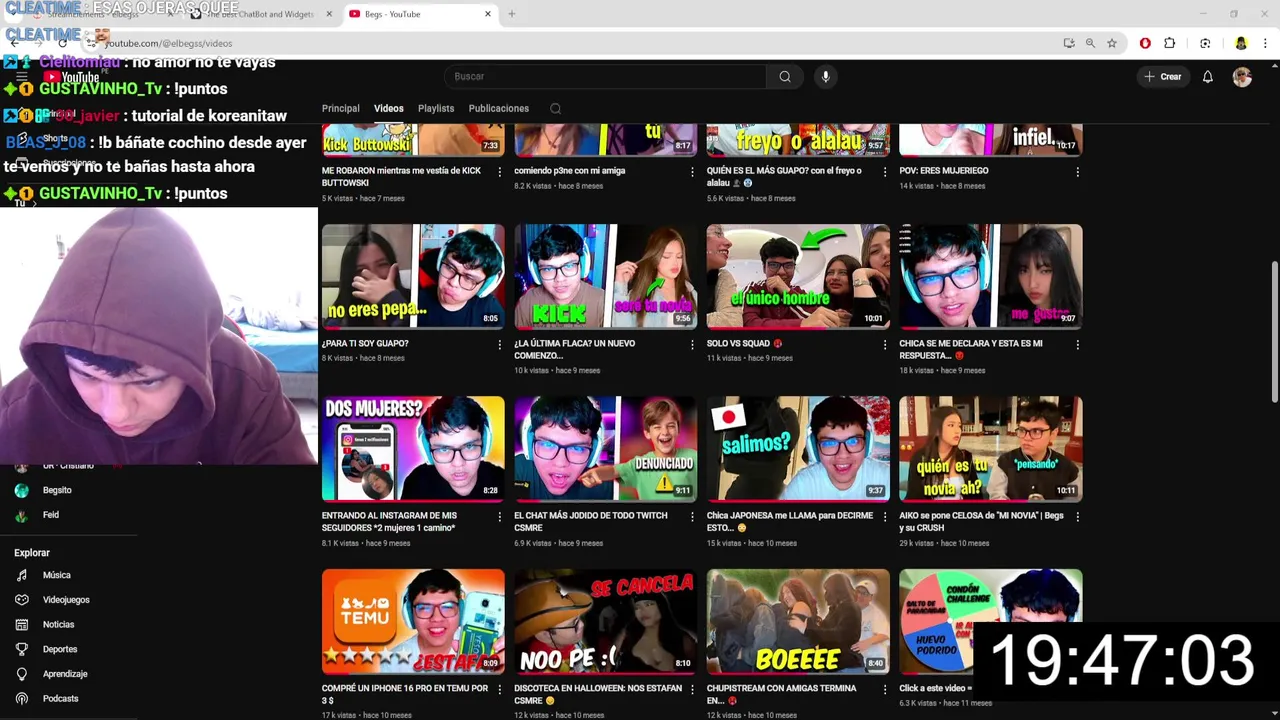
Task: Open options menu for ¿PARA TI SOY GUAPO? video
Action: tap(499, 345)
